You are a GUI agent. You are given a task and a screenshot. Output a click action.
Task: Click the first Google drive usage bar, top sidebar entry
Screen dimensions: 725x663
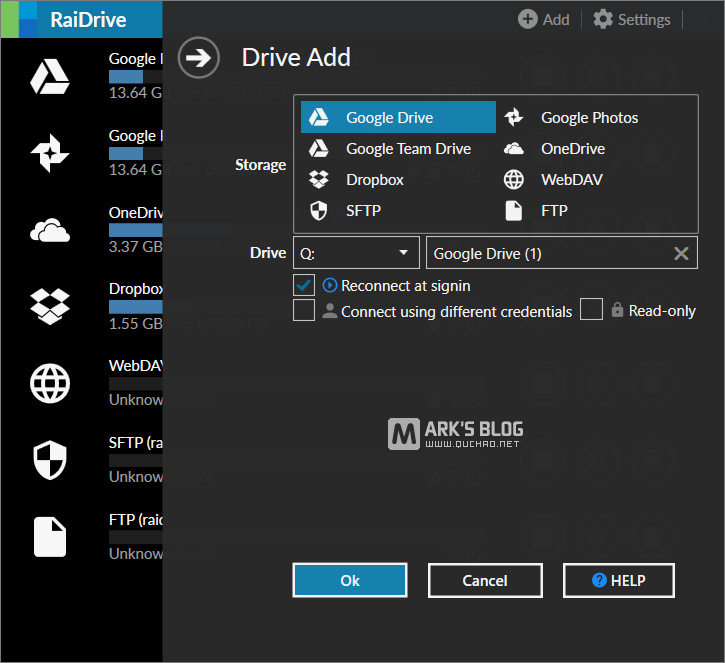click(x=135, y=76)
